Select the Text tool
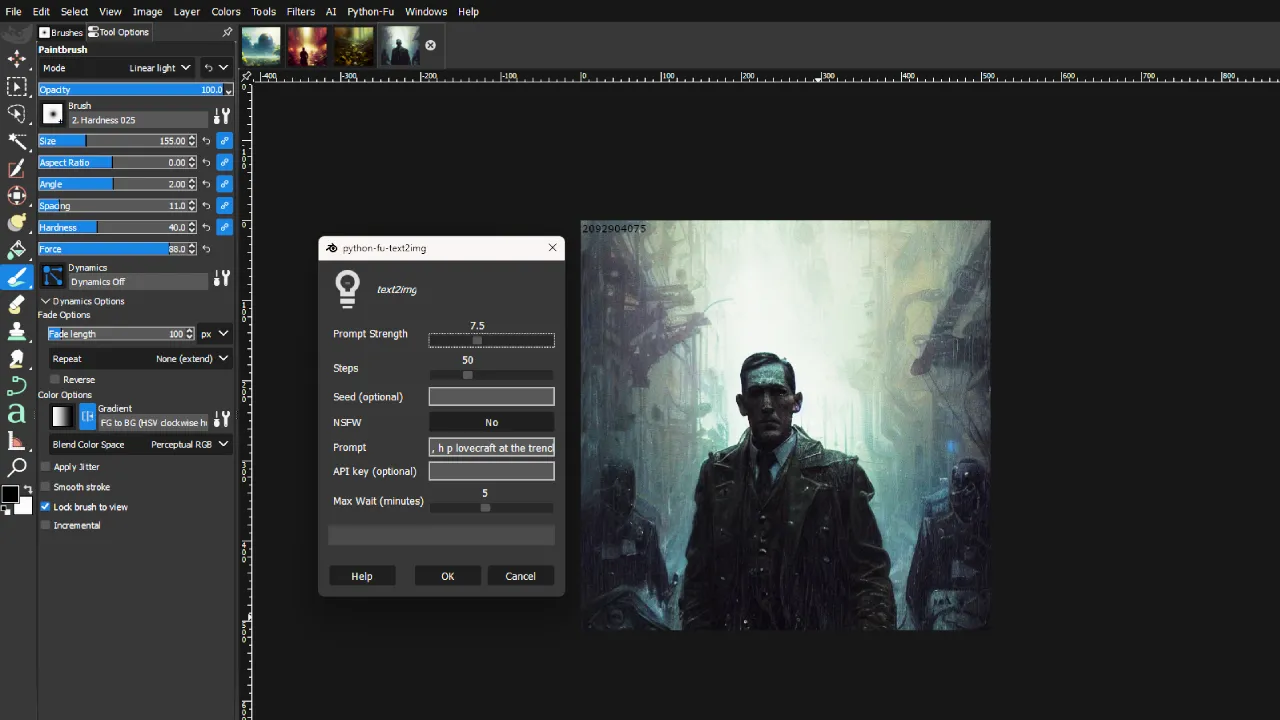This screenshot has width=1280, height=720. (16, 412)
